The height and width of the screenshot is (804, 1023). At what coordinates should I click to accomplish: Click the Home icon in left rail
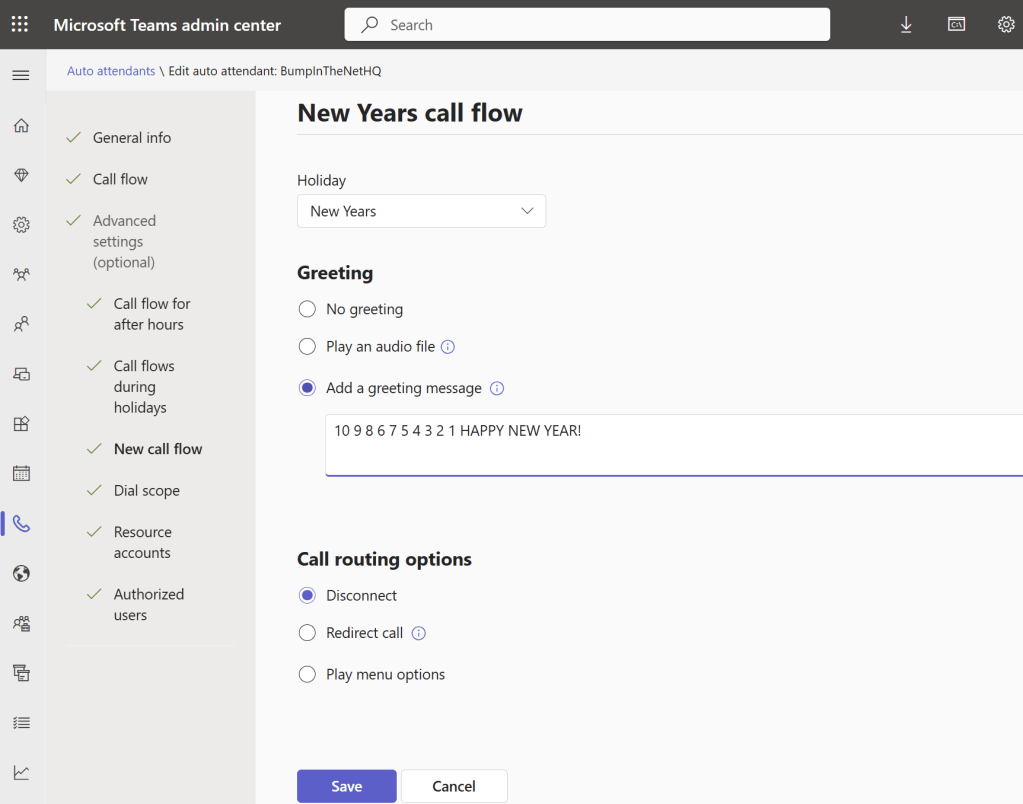click(x=21, y=125)
